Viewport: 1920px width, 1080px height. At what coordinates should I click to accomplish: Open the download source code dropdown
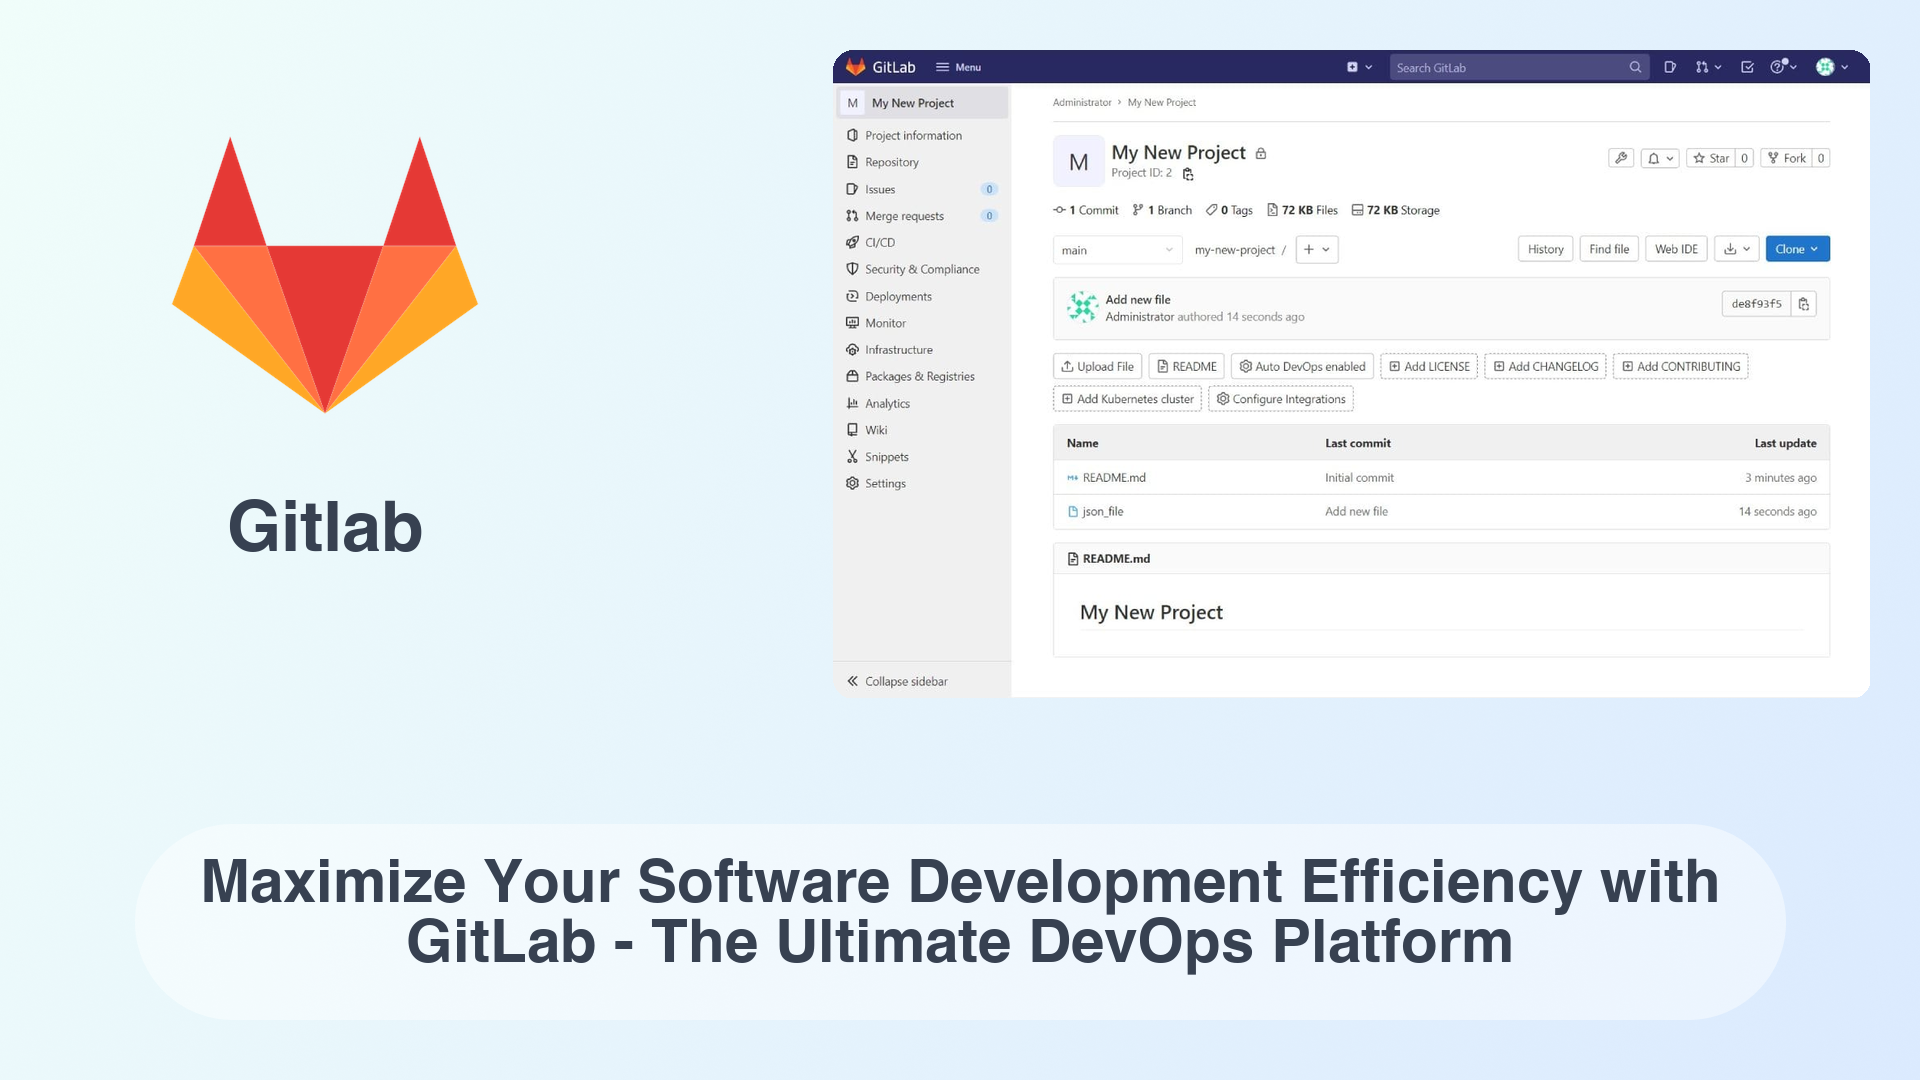coord(1736,249)
